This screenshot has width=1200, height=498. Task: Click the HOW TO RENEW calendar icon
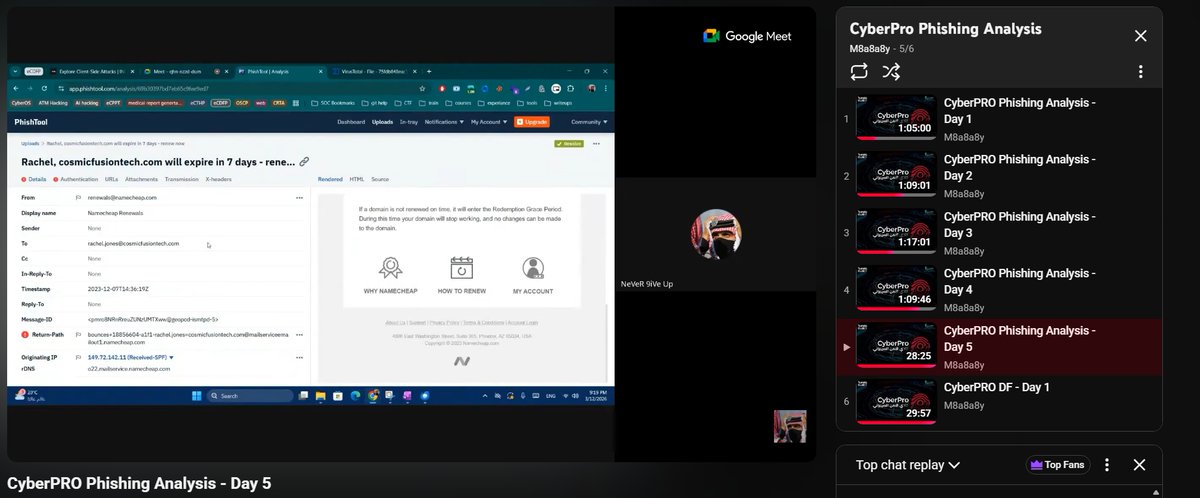(x=461, y=268)
